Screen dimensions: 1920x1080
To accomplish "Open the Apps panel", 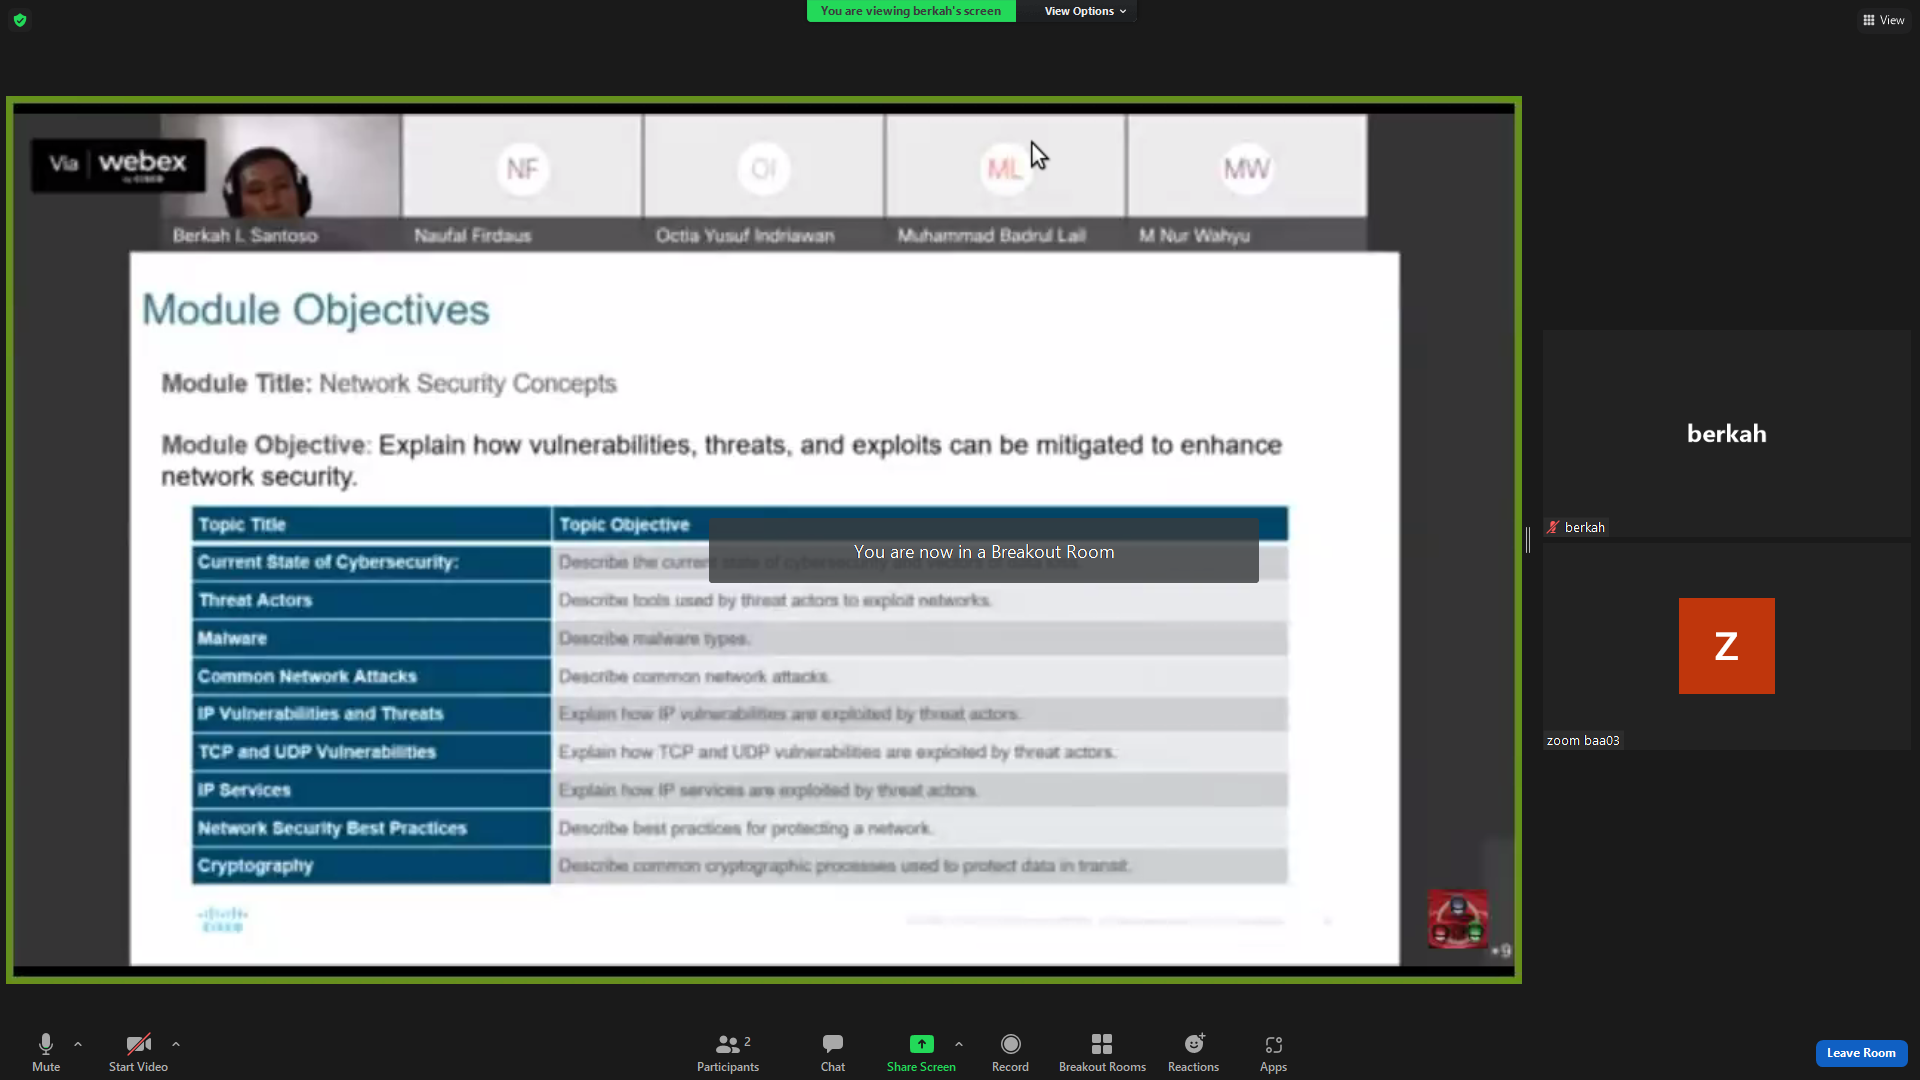I will [1273, 1052].
